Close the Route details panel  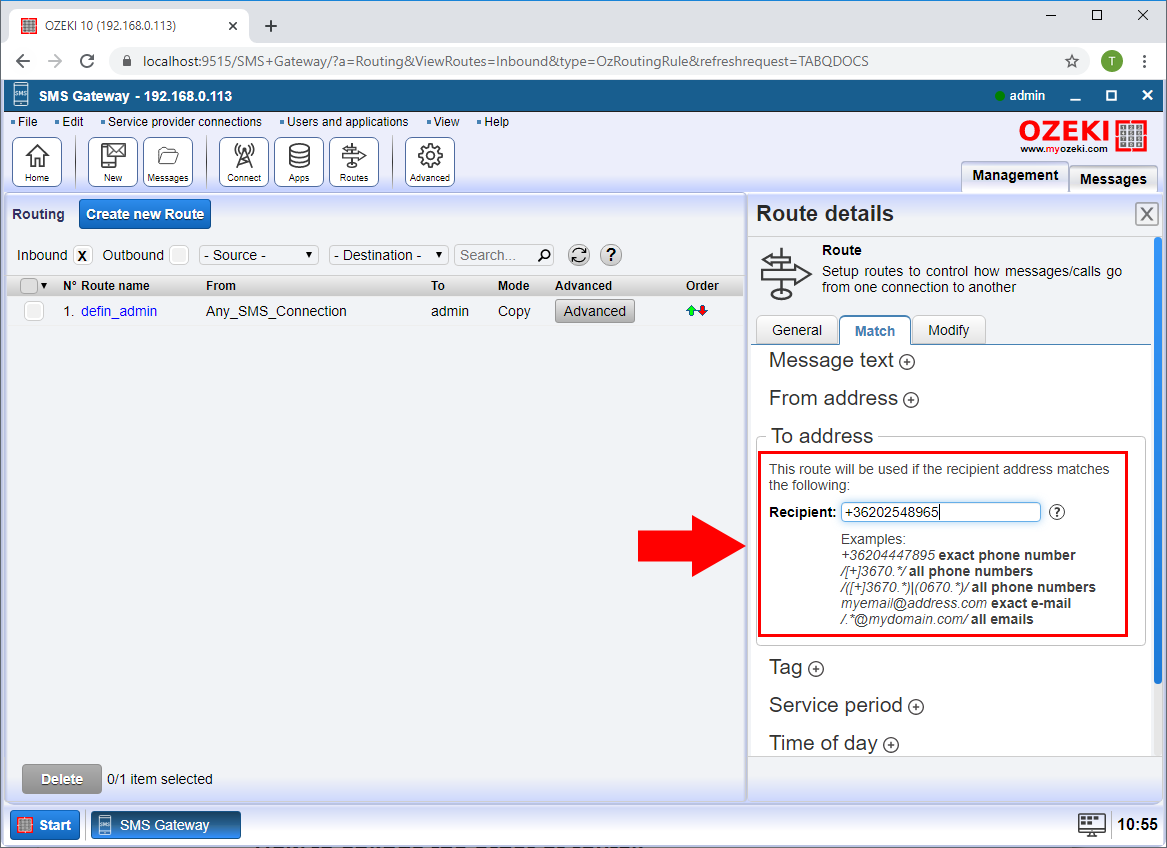[1147, 214]
